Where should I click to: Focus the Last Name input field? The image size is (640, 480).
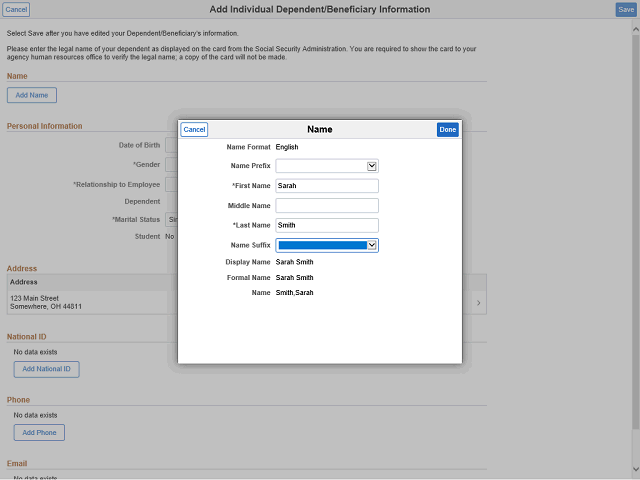(x=327, y=225)
